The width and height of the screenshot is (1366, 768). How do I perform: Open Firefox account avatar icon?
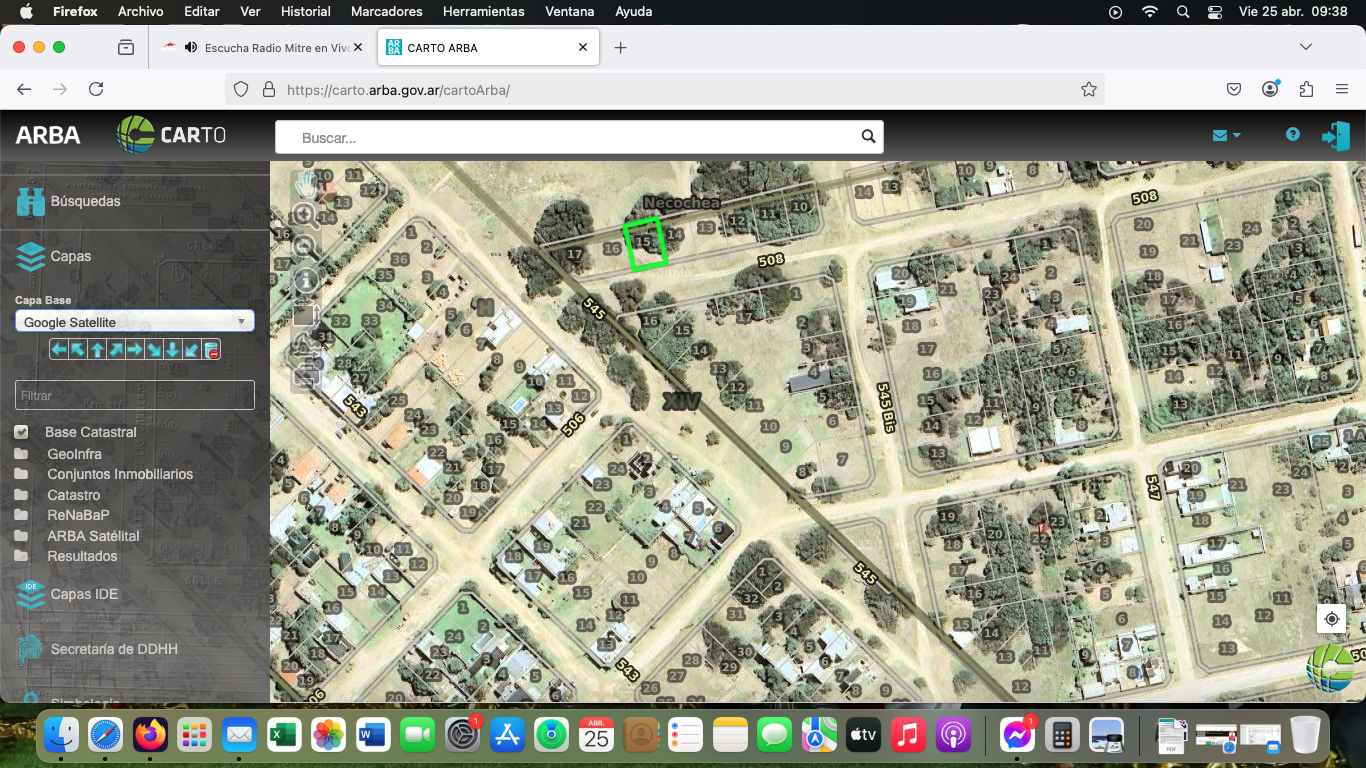[1270, 89]
